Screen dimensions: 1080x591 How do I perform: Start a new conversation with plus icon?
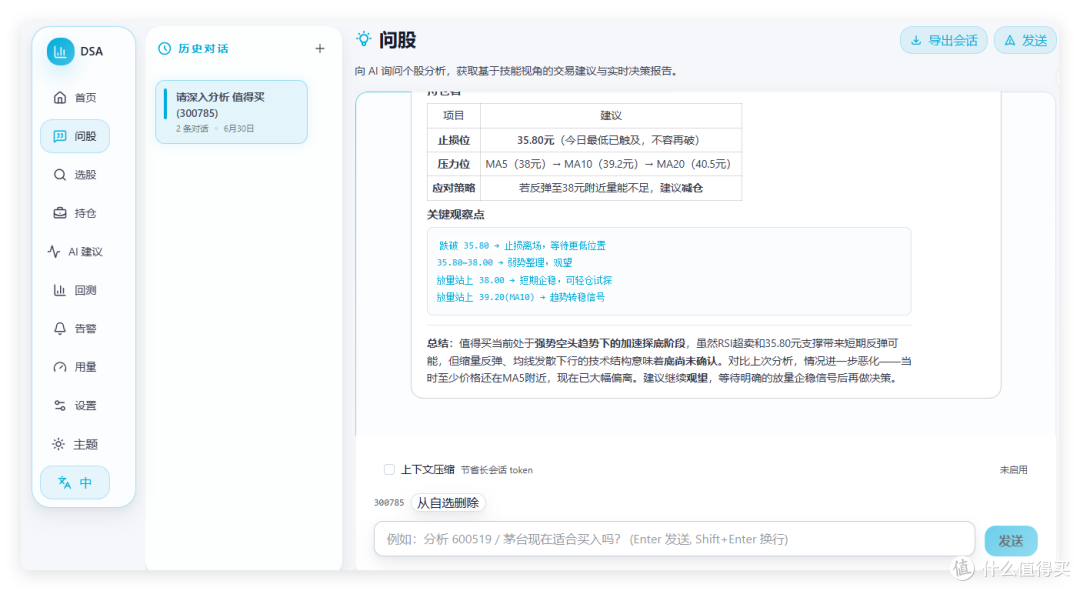point(320,49)
